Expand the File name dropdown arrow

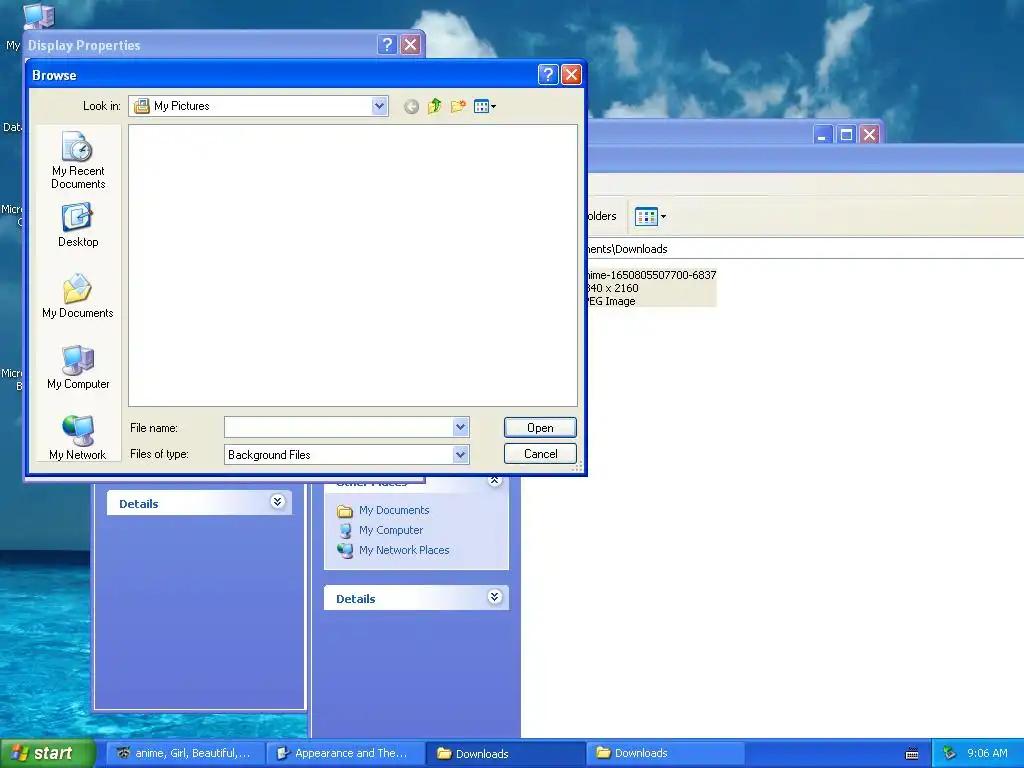coord(460,427)
